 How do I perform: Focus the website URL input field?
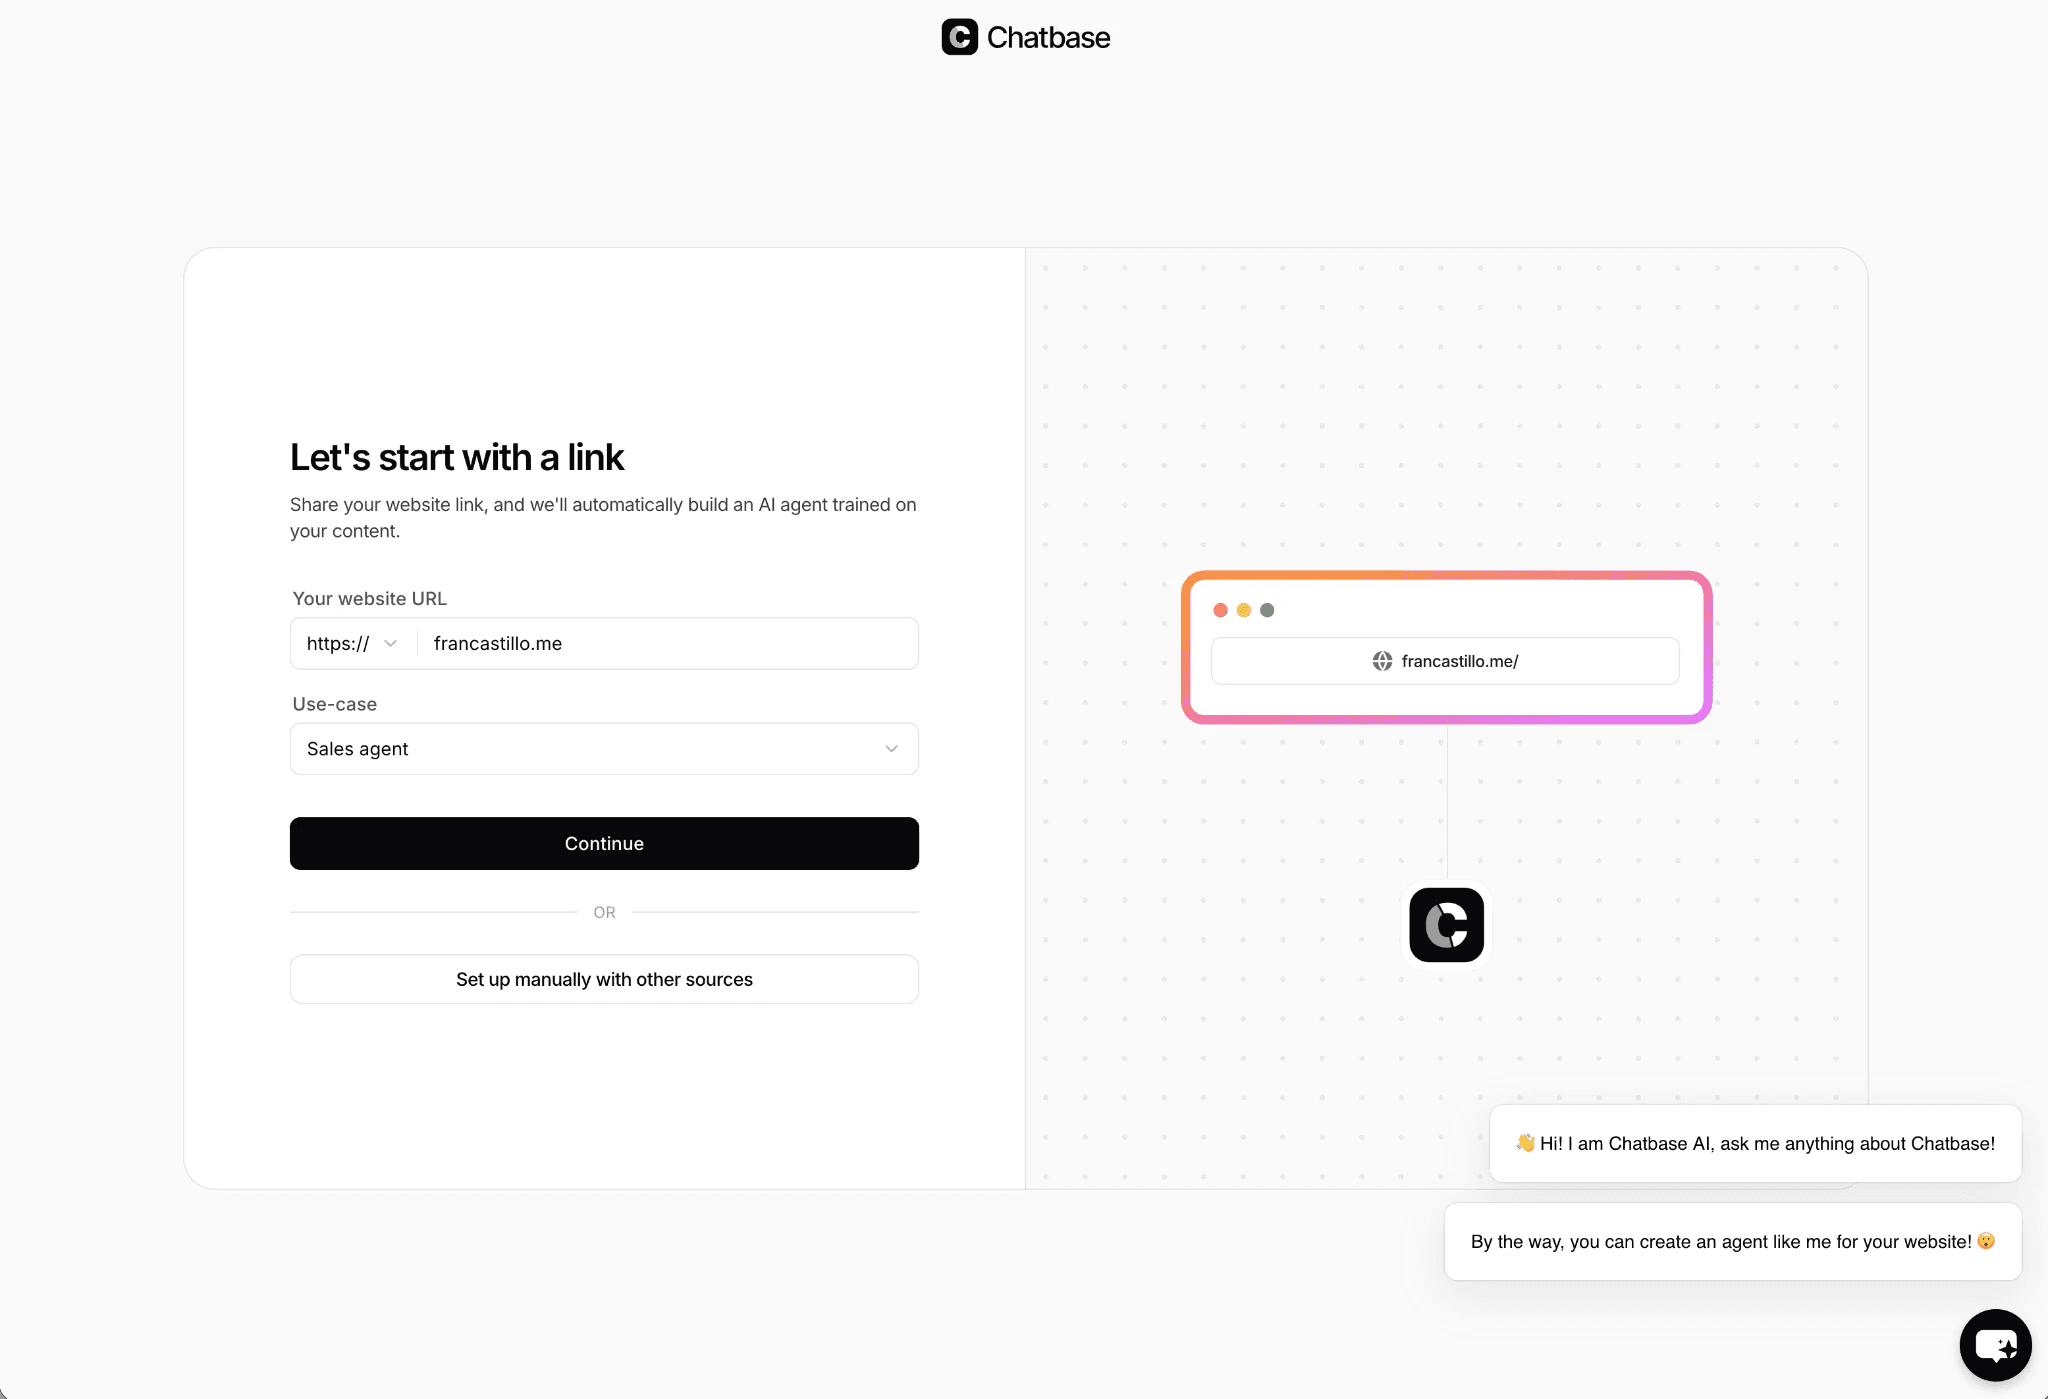tap(668, 644)
